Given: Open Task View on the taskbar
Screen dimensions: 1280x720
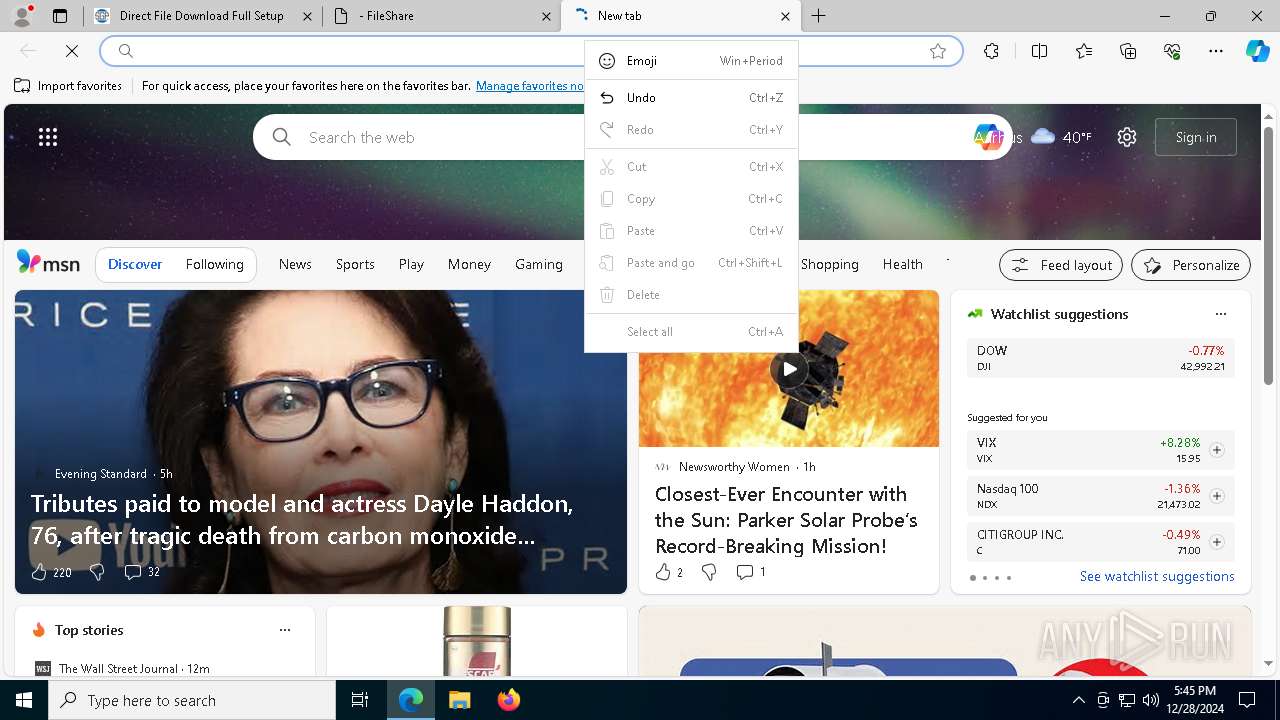Looking at the screenshot, I should (360, 700).
